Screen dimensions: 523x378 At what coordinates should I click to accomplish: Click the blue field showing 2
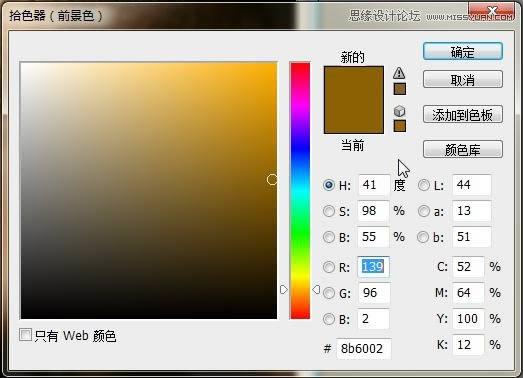click(x=373, y=319)
